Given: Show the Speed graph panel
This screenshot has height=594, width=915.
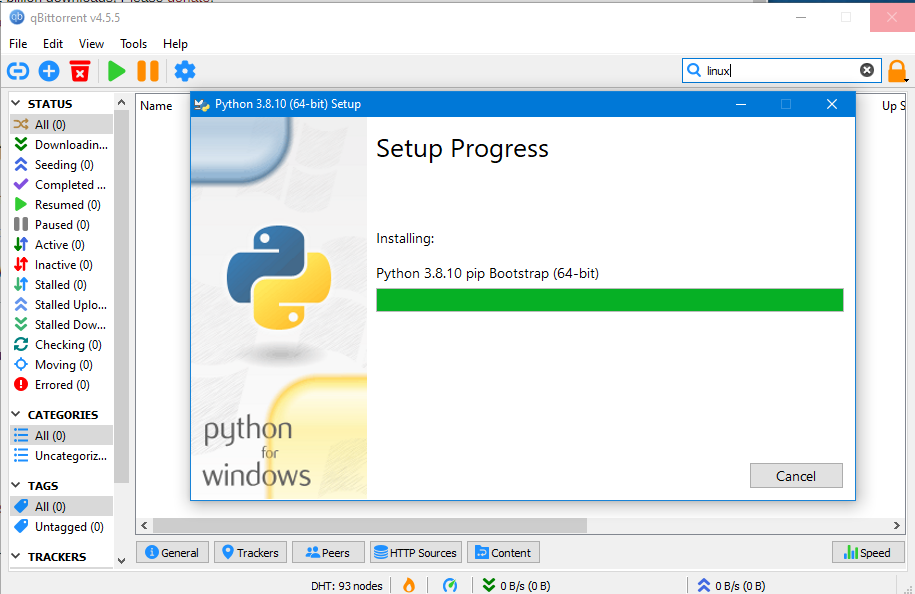Looking at the screenshot, I should point(867,552).
